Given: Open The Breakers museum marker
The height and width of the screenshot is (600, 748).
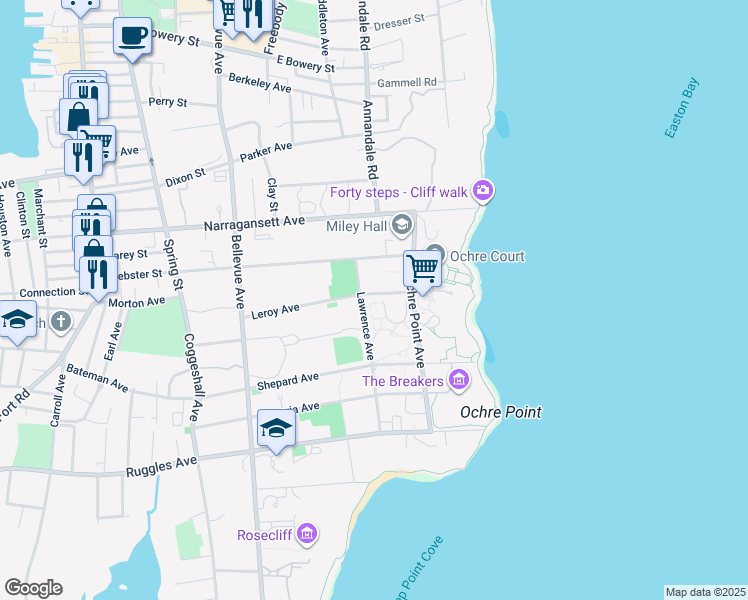Looking at the screenshot, I should pos(459,381).
